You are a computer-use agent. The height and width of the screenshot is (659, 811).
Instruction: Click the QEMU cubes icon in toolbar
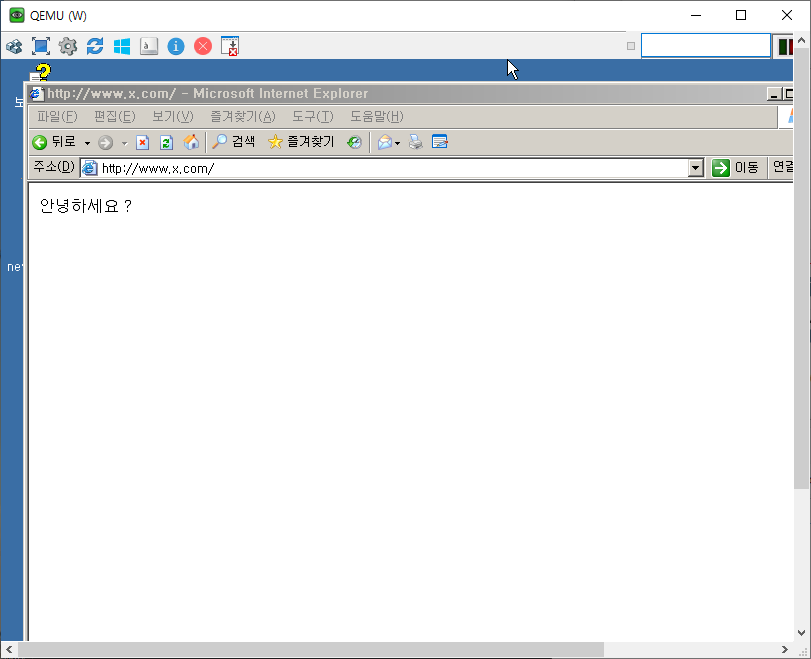coord(14,47)
